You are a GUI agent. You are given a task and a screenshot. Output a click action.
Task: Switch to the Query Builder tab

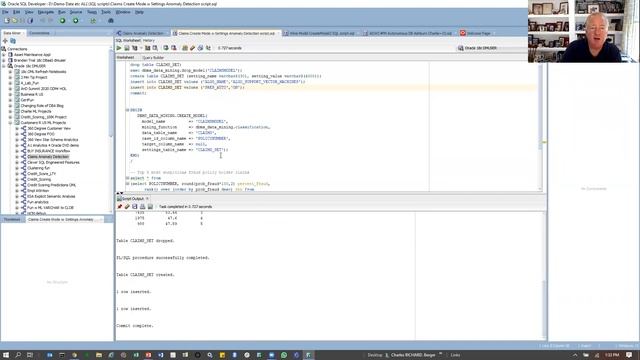click(153, 58)
